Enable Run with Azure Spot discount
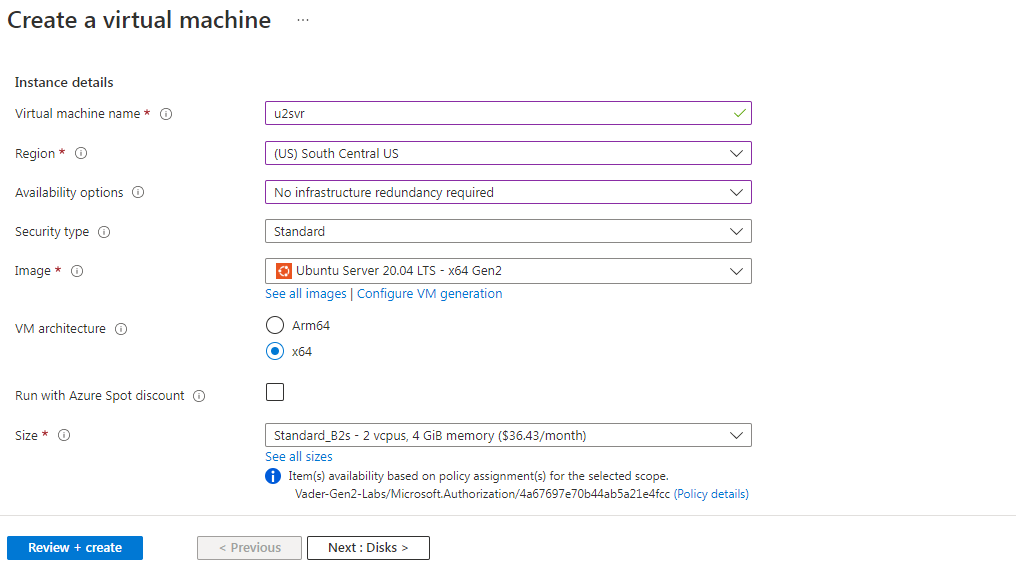The image size is (1016, 569). (275, 392)
